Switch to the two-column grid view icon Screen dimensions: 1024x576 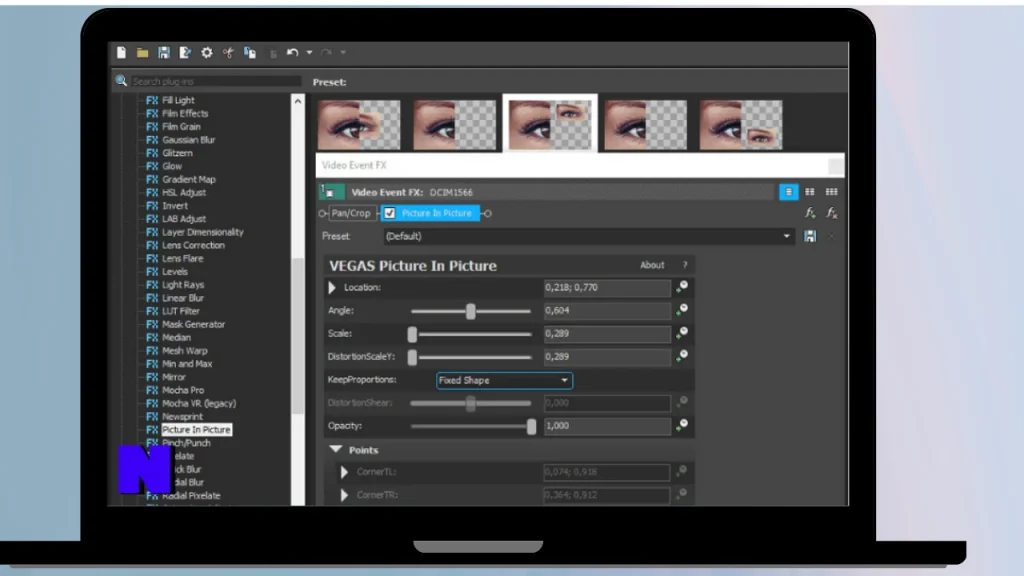pyautogui.click(x=810, y=192)
